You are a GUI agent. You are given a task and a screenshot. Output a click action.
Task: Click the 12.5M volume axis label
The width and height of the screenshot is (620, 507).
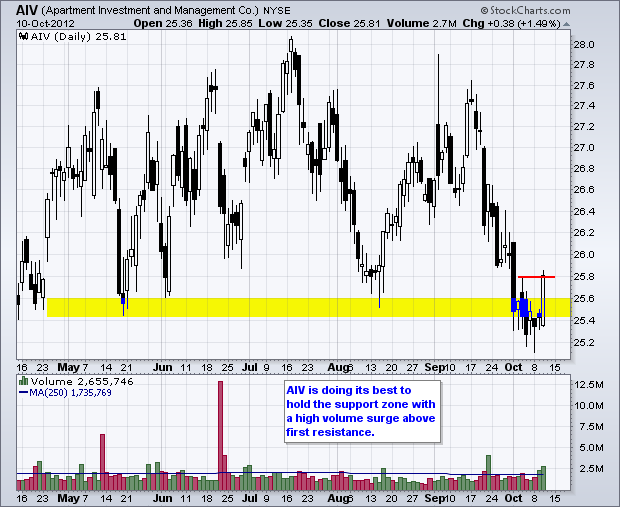588,385
